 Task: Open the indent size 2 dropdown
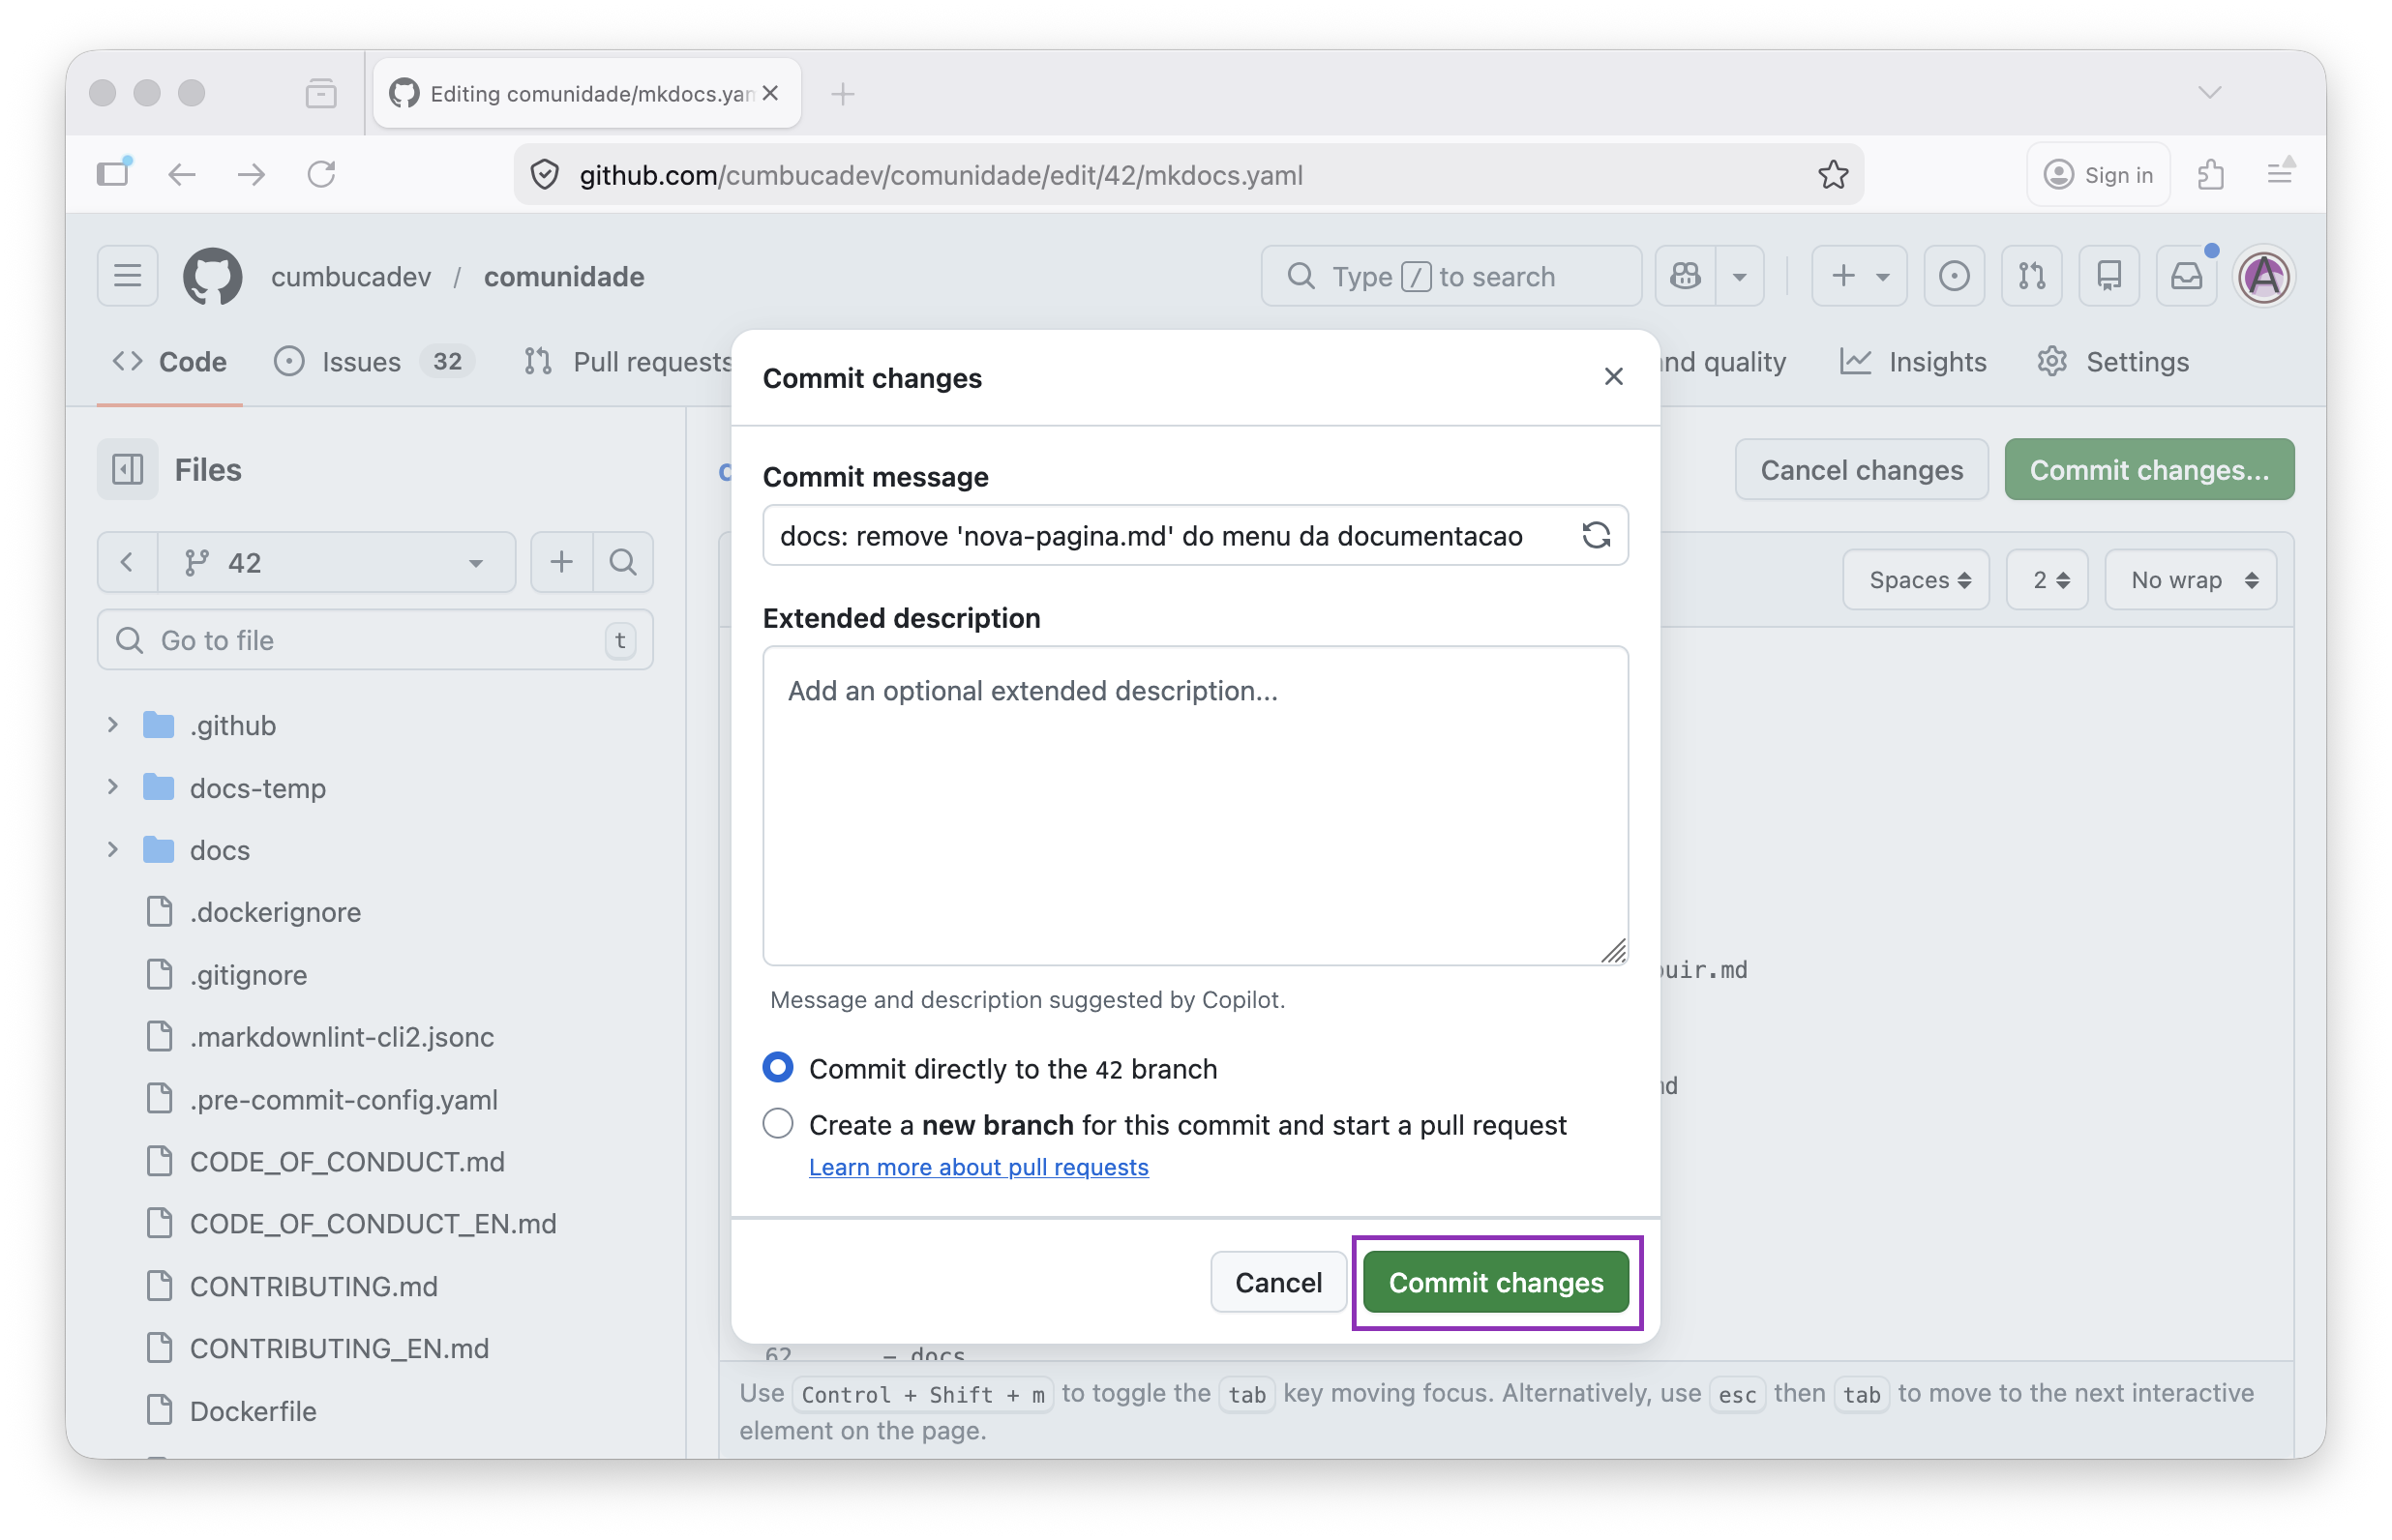click(2047, 580)
